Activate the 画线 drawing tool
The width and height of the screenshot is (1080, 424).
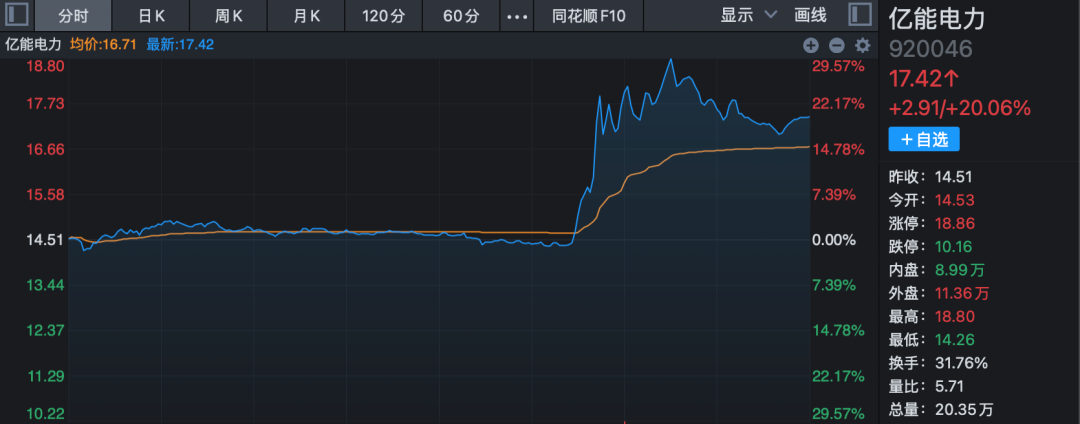pyautogui.click(x=810, y=16)
